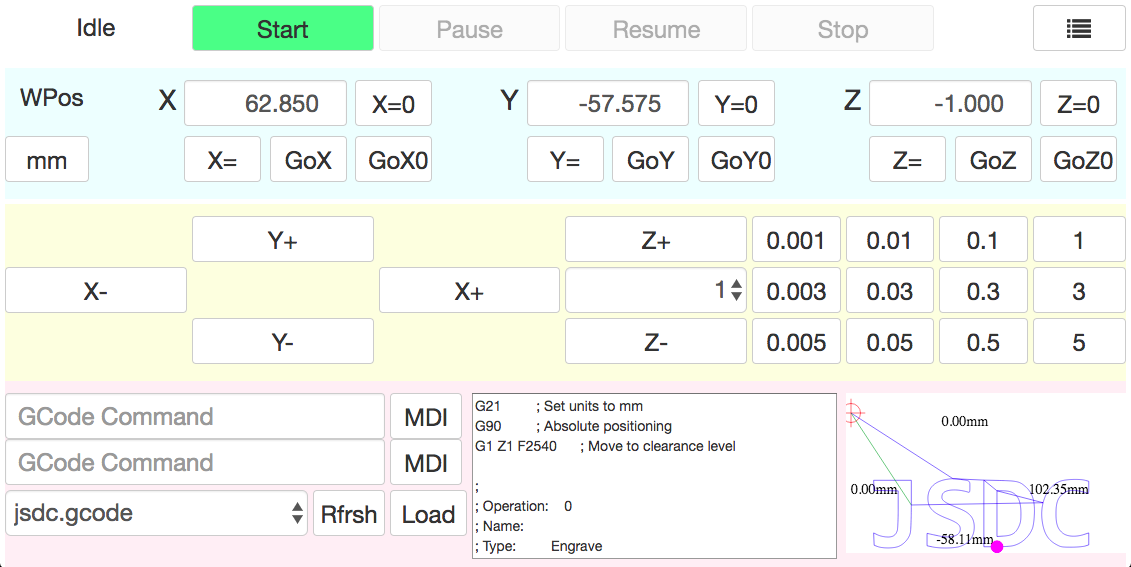This screenshot has width=1131, height=567.
Task: Select the 0.05 jog step
Action: 890,342
